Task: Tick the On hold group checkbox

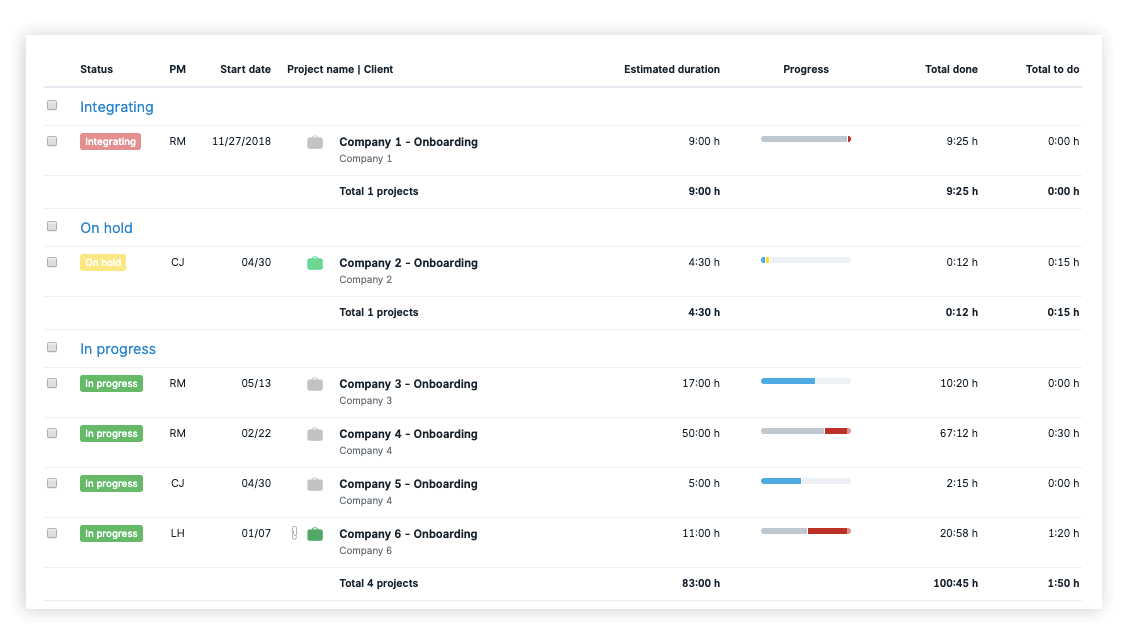Action: (52, 226)
